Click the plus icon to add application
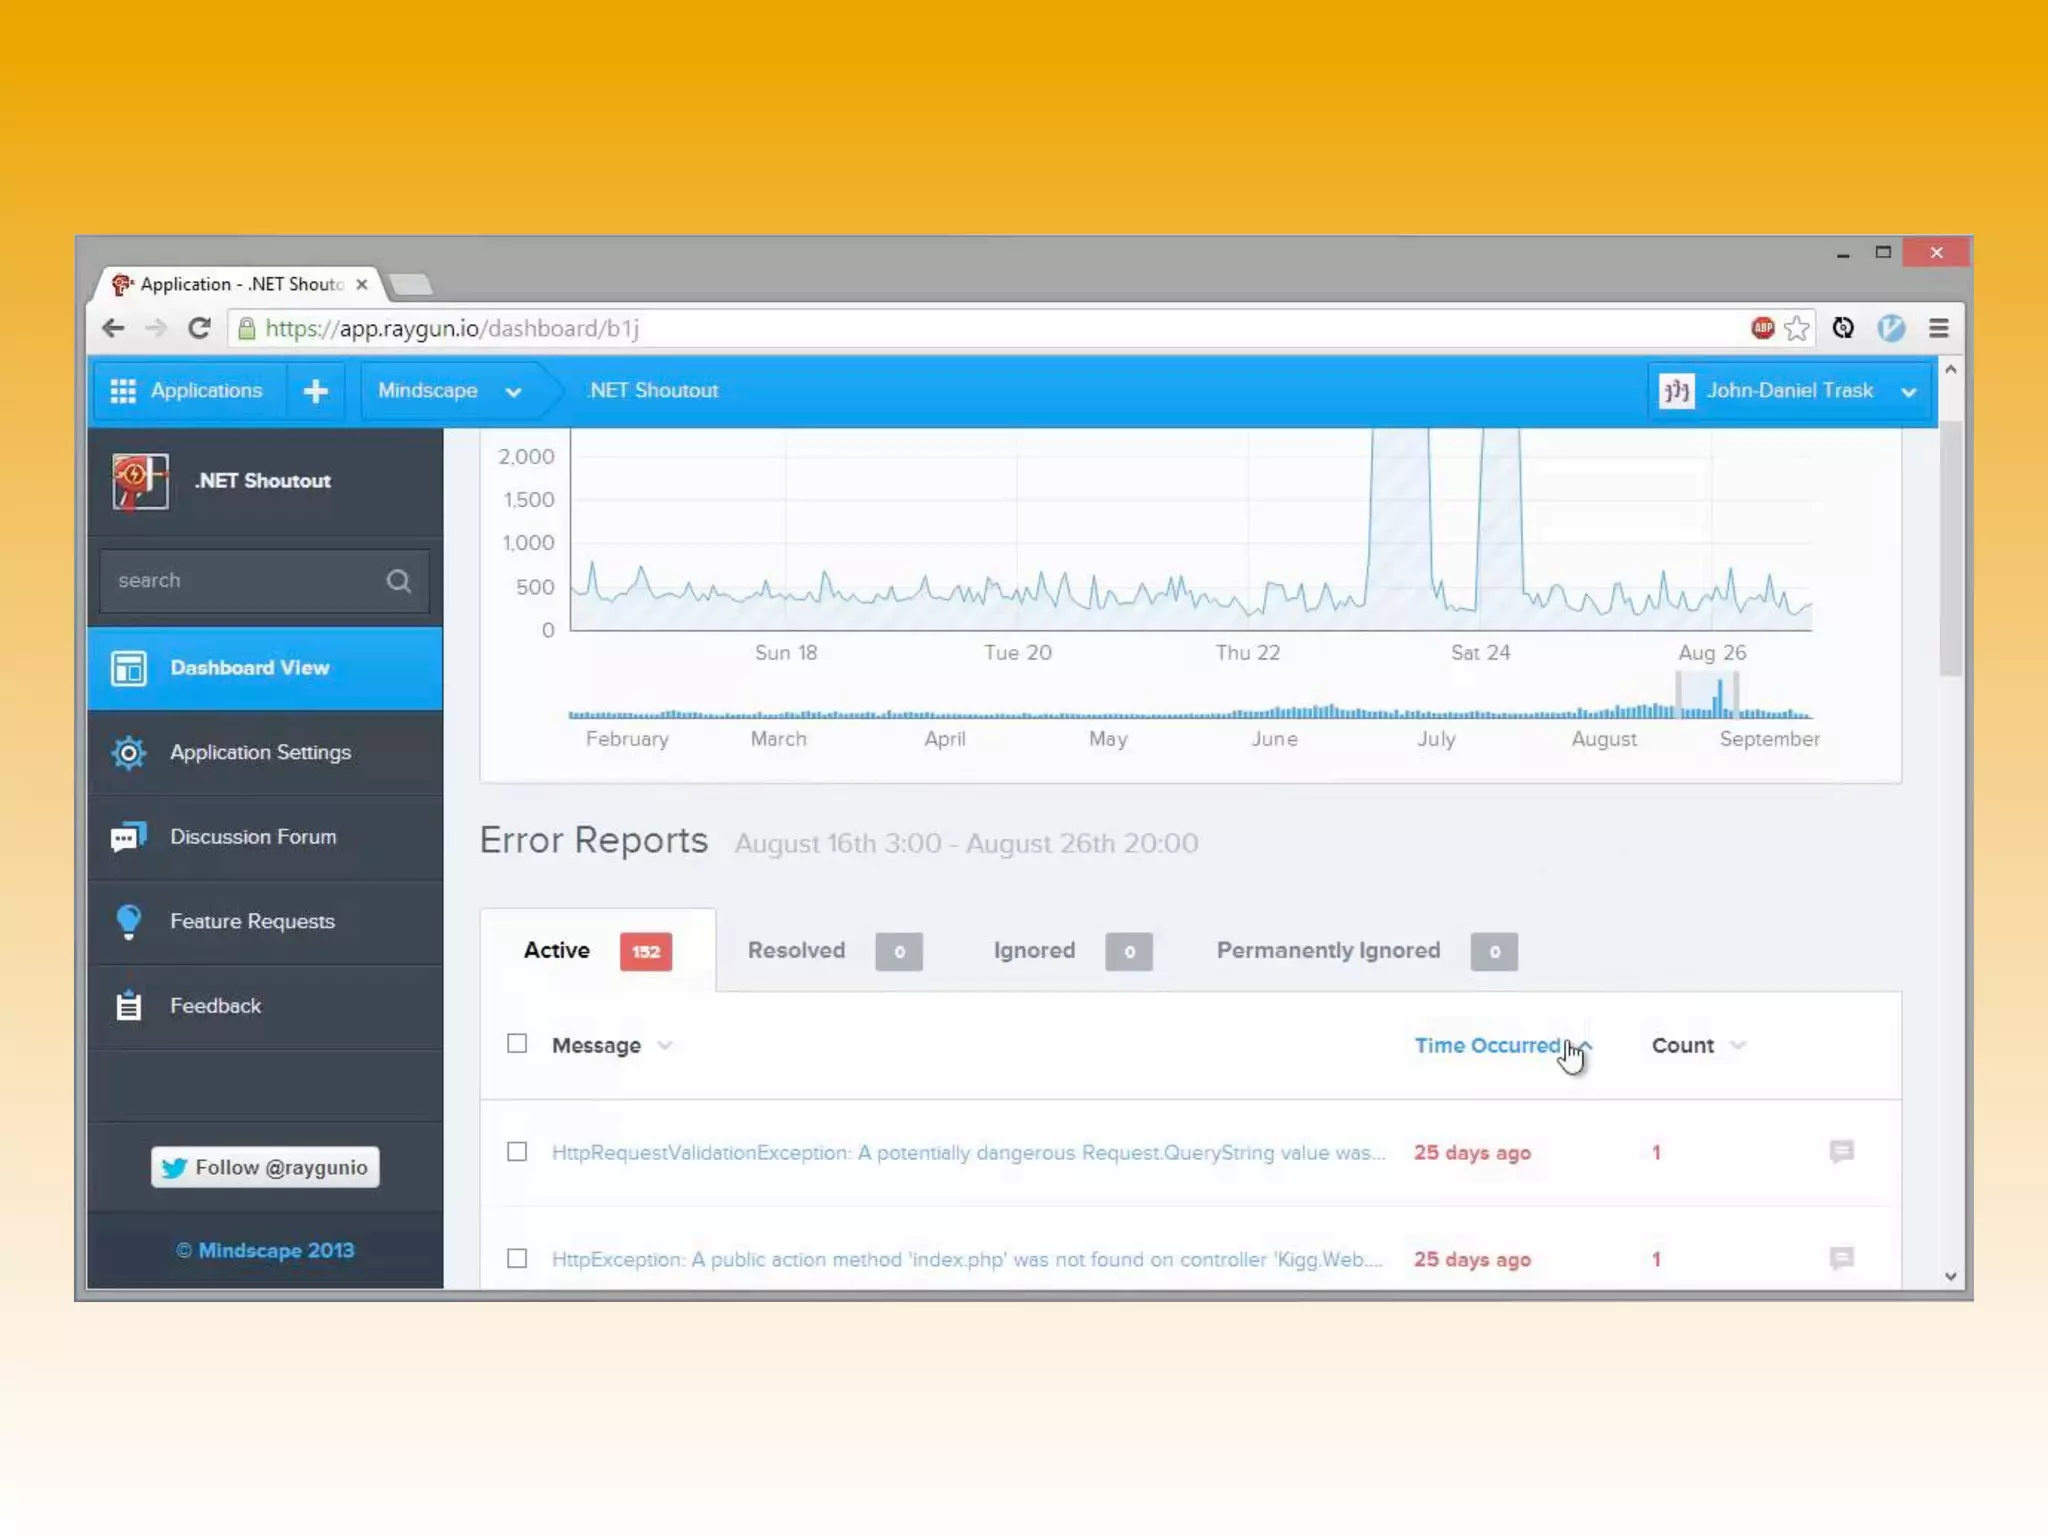 click(316, 391)
